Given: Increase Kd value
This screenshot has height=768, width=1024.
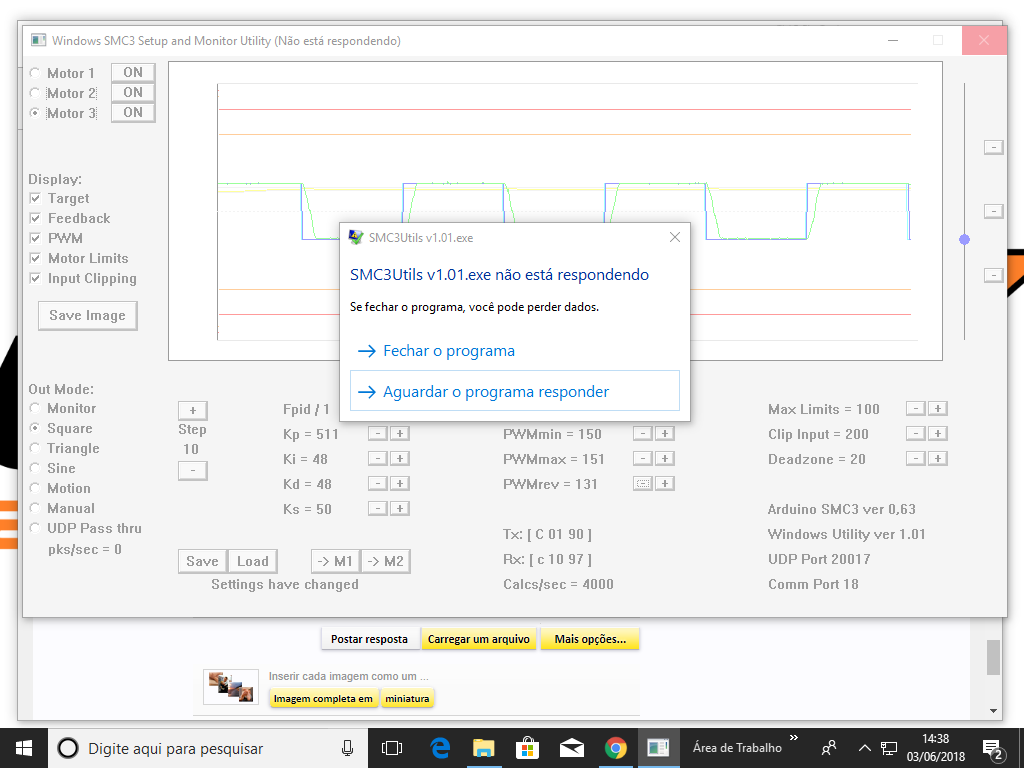Looking at the screenshot, I should pyautogui.click(x=400, y=483).
